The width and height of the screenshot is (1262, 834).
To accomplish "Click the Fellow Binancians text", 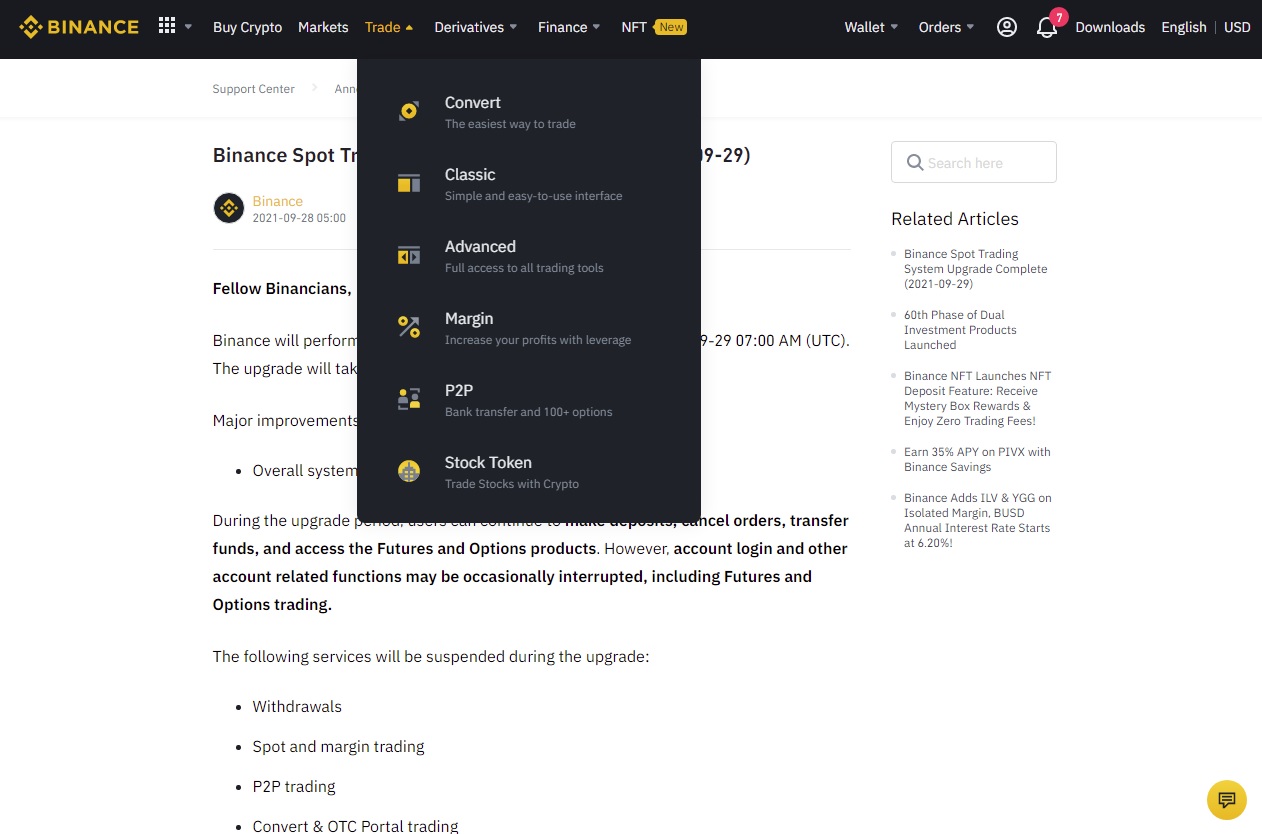I will pyautogui.click(x=282, y=289).
